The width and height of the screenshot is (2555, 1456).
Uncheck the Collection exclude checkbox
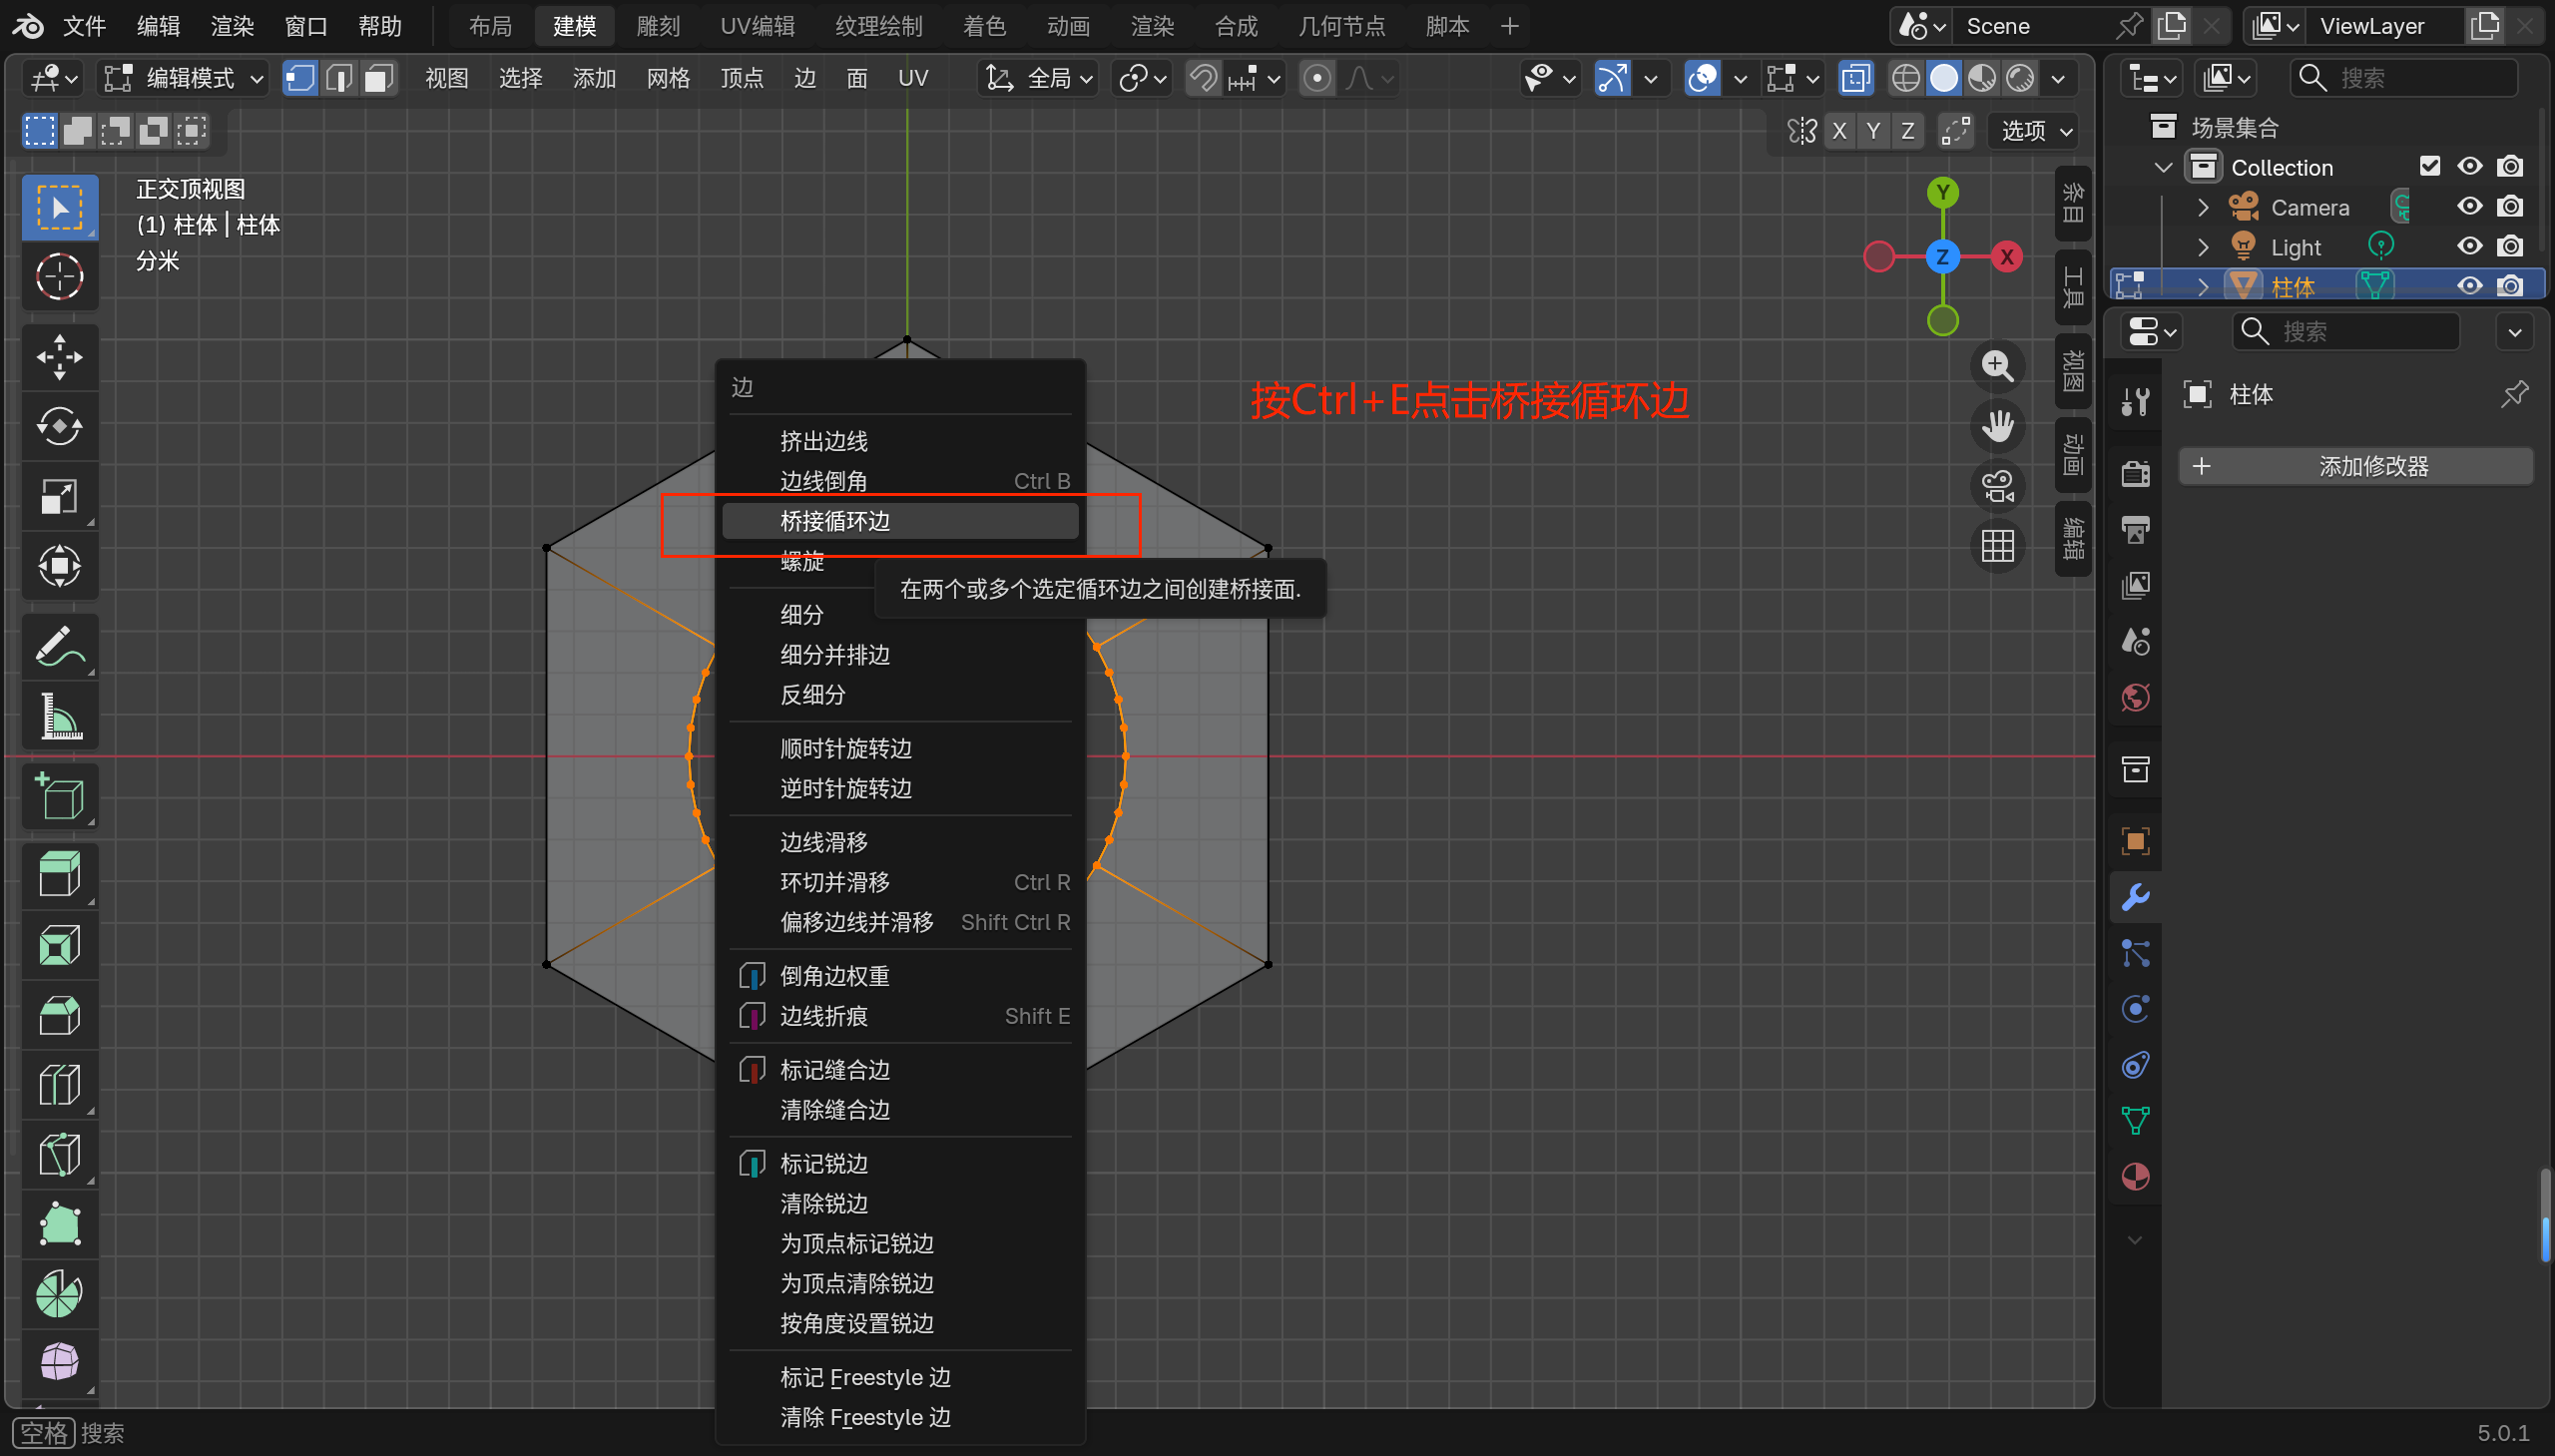2430,166
